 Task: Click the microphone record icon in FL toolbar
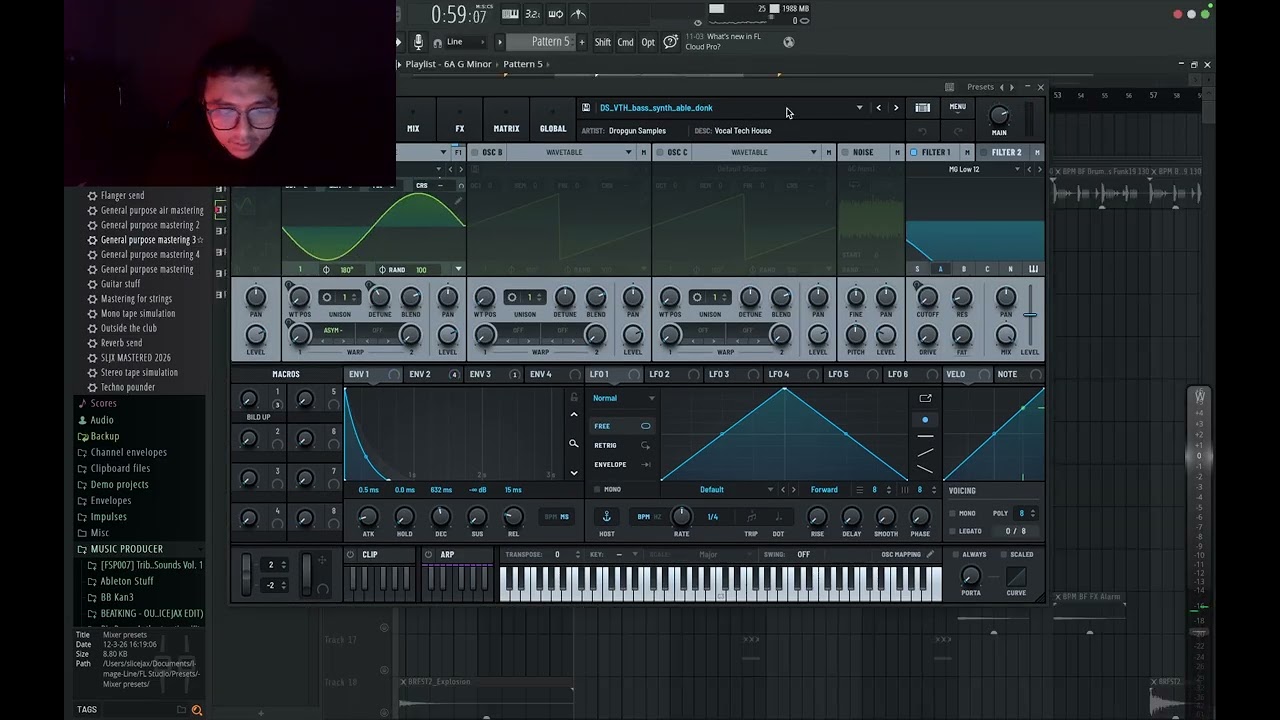coord(418,42)
